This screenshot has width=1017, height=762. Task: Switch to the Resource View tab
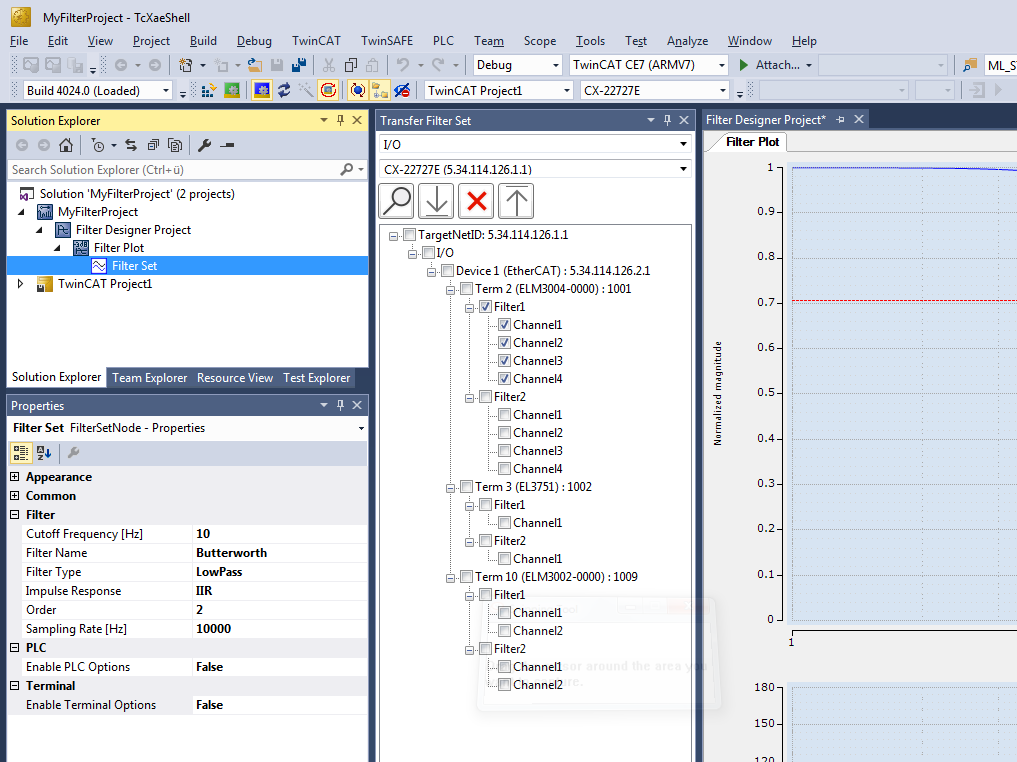click(235, 377)
